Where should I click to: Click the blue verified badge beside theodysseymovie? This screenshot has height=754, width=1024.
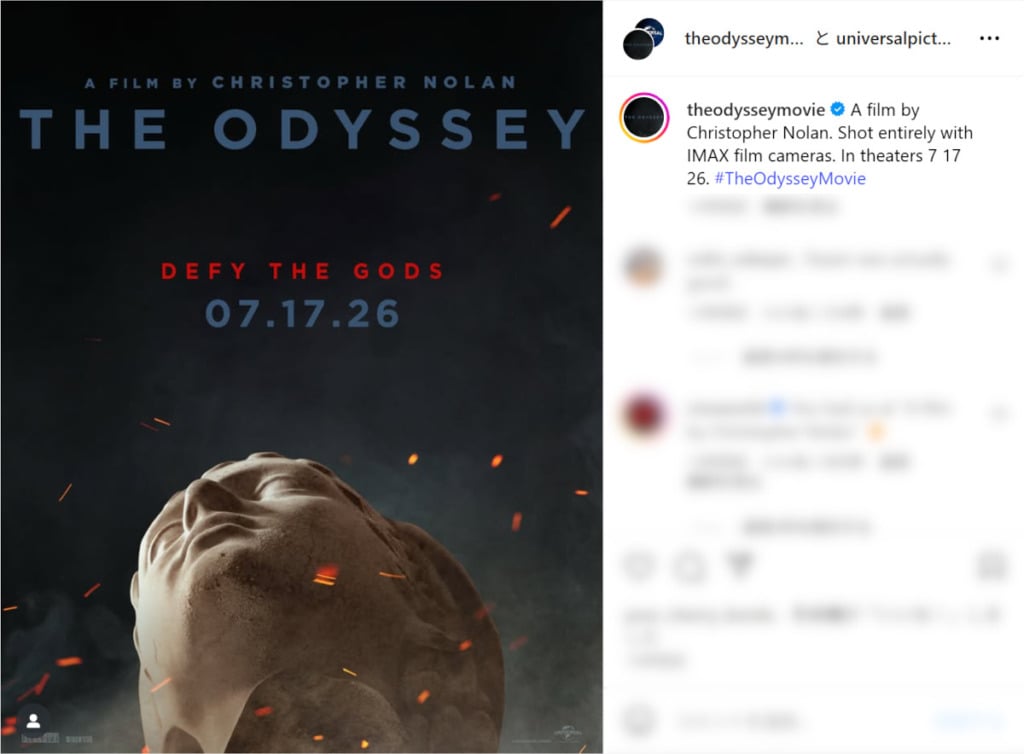tap(837, 110)
